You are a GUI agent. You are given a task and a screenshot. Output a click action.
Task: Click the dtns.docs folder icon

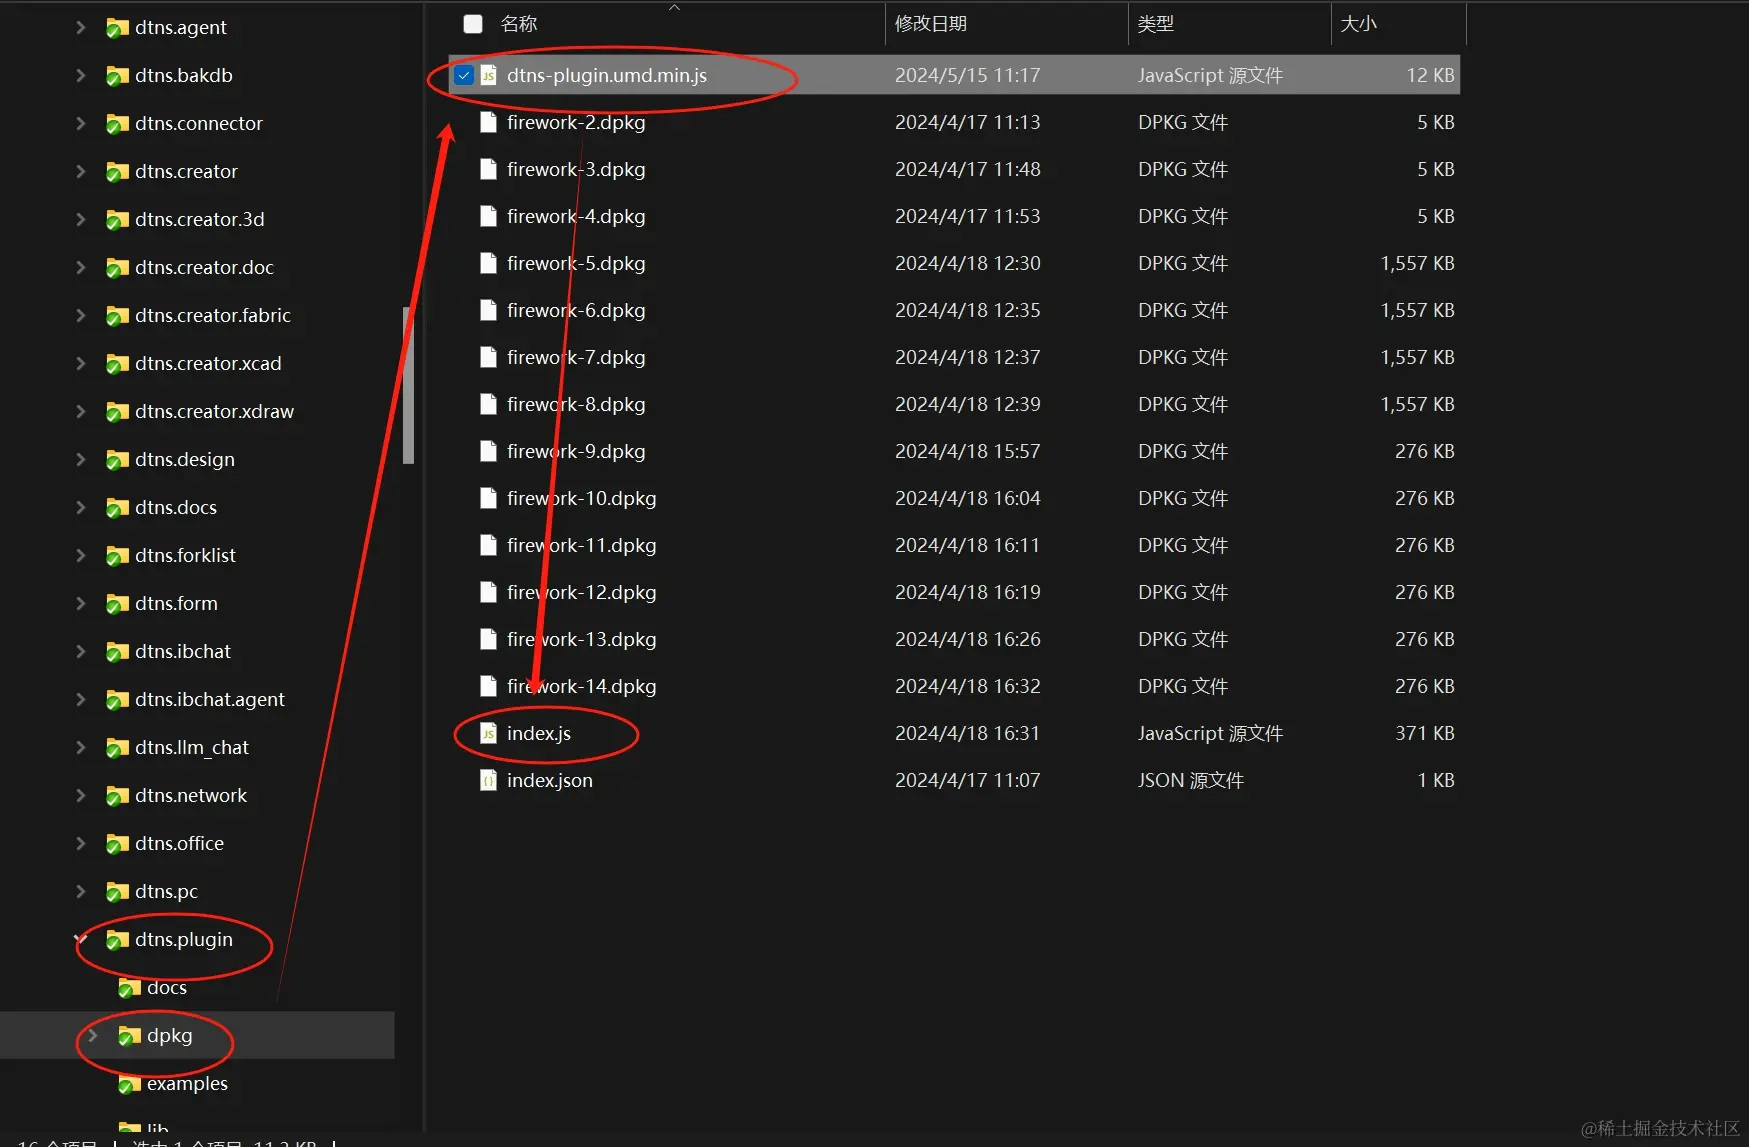117,508
